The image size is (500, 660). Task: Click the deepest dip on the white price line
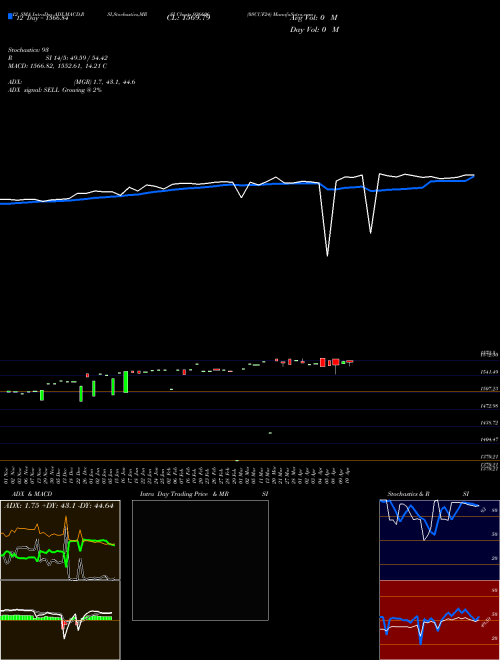pos(327,255)
